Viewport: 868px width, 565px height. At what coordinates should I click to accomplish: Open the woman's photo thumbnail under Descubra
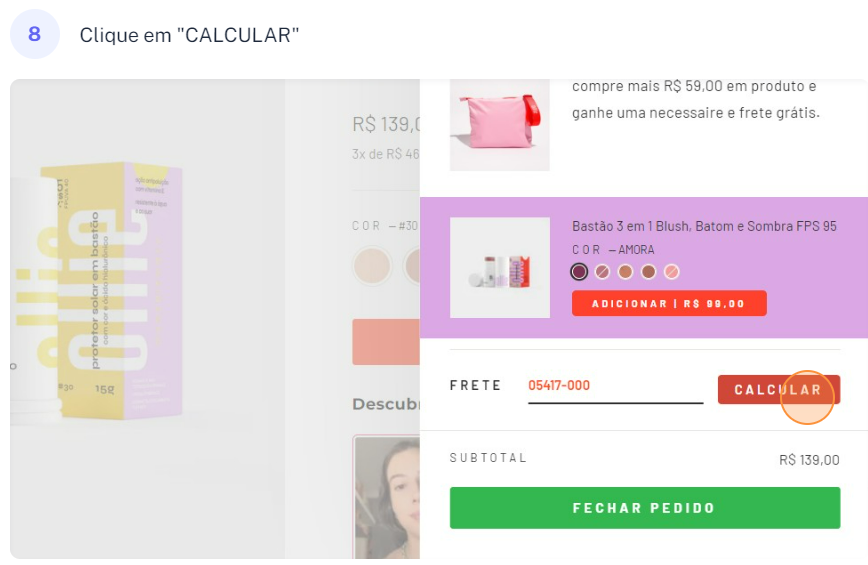[x=387, y=495]
